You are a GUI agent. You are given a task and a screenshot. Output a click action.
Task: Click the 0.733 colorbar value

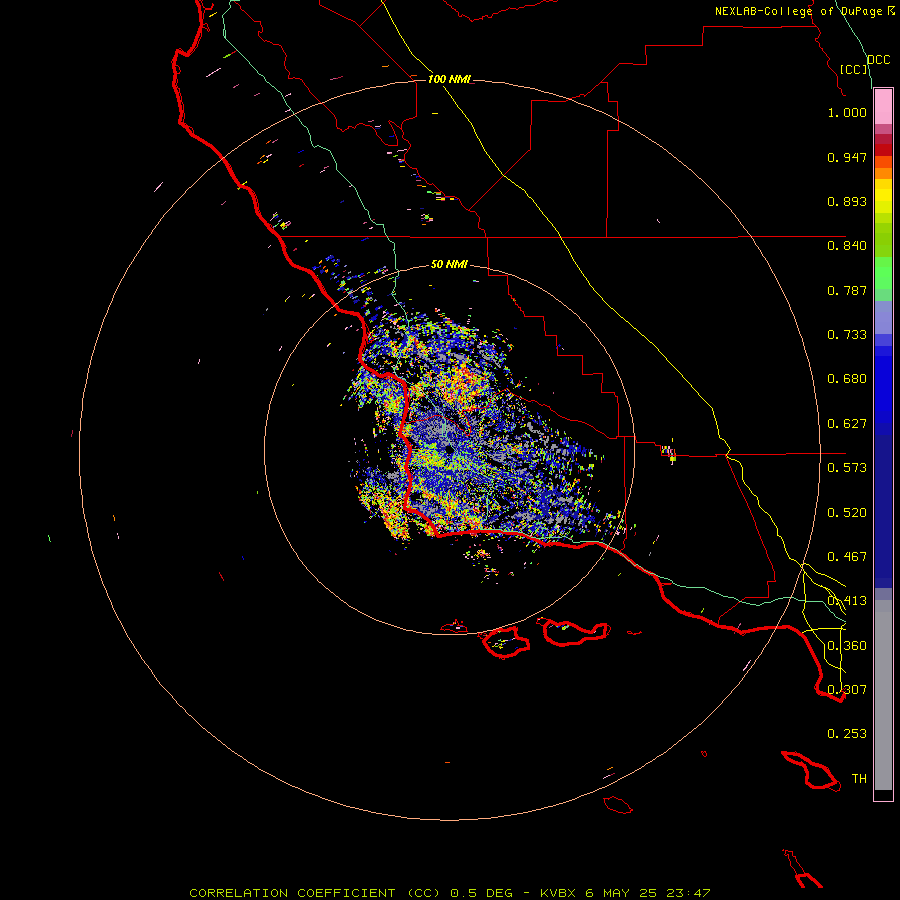tap(847, 335)
